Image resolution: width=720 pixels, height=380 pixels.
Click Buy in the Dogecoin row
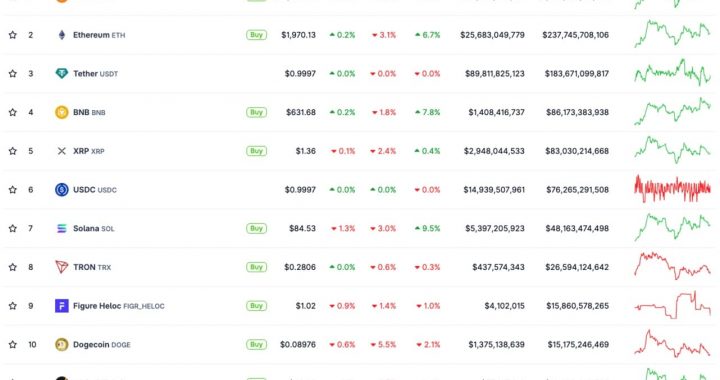(256, 345)
